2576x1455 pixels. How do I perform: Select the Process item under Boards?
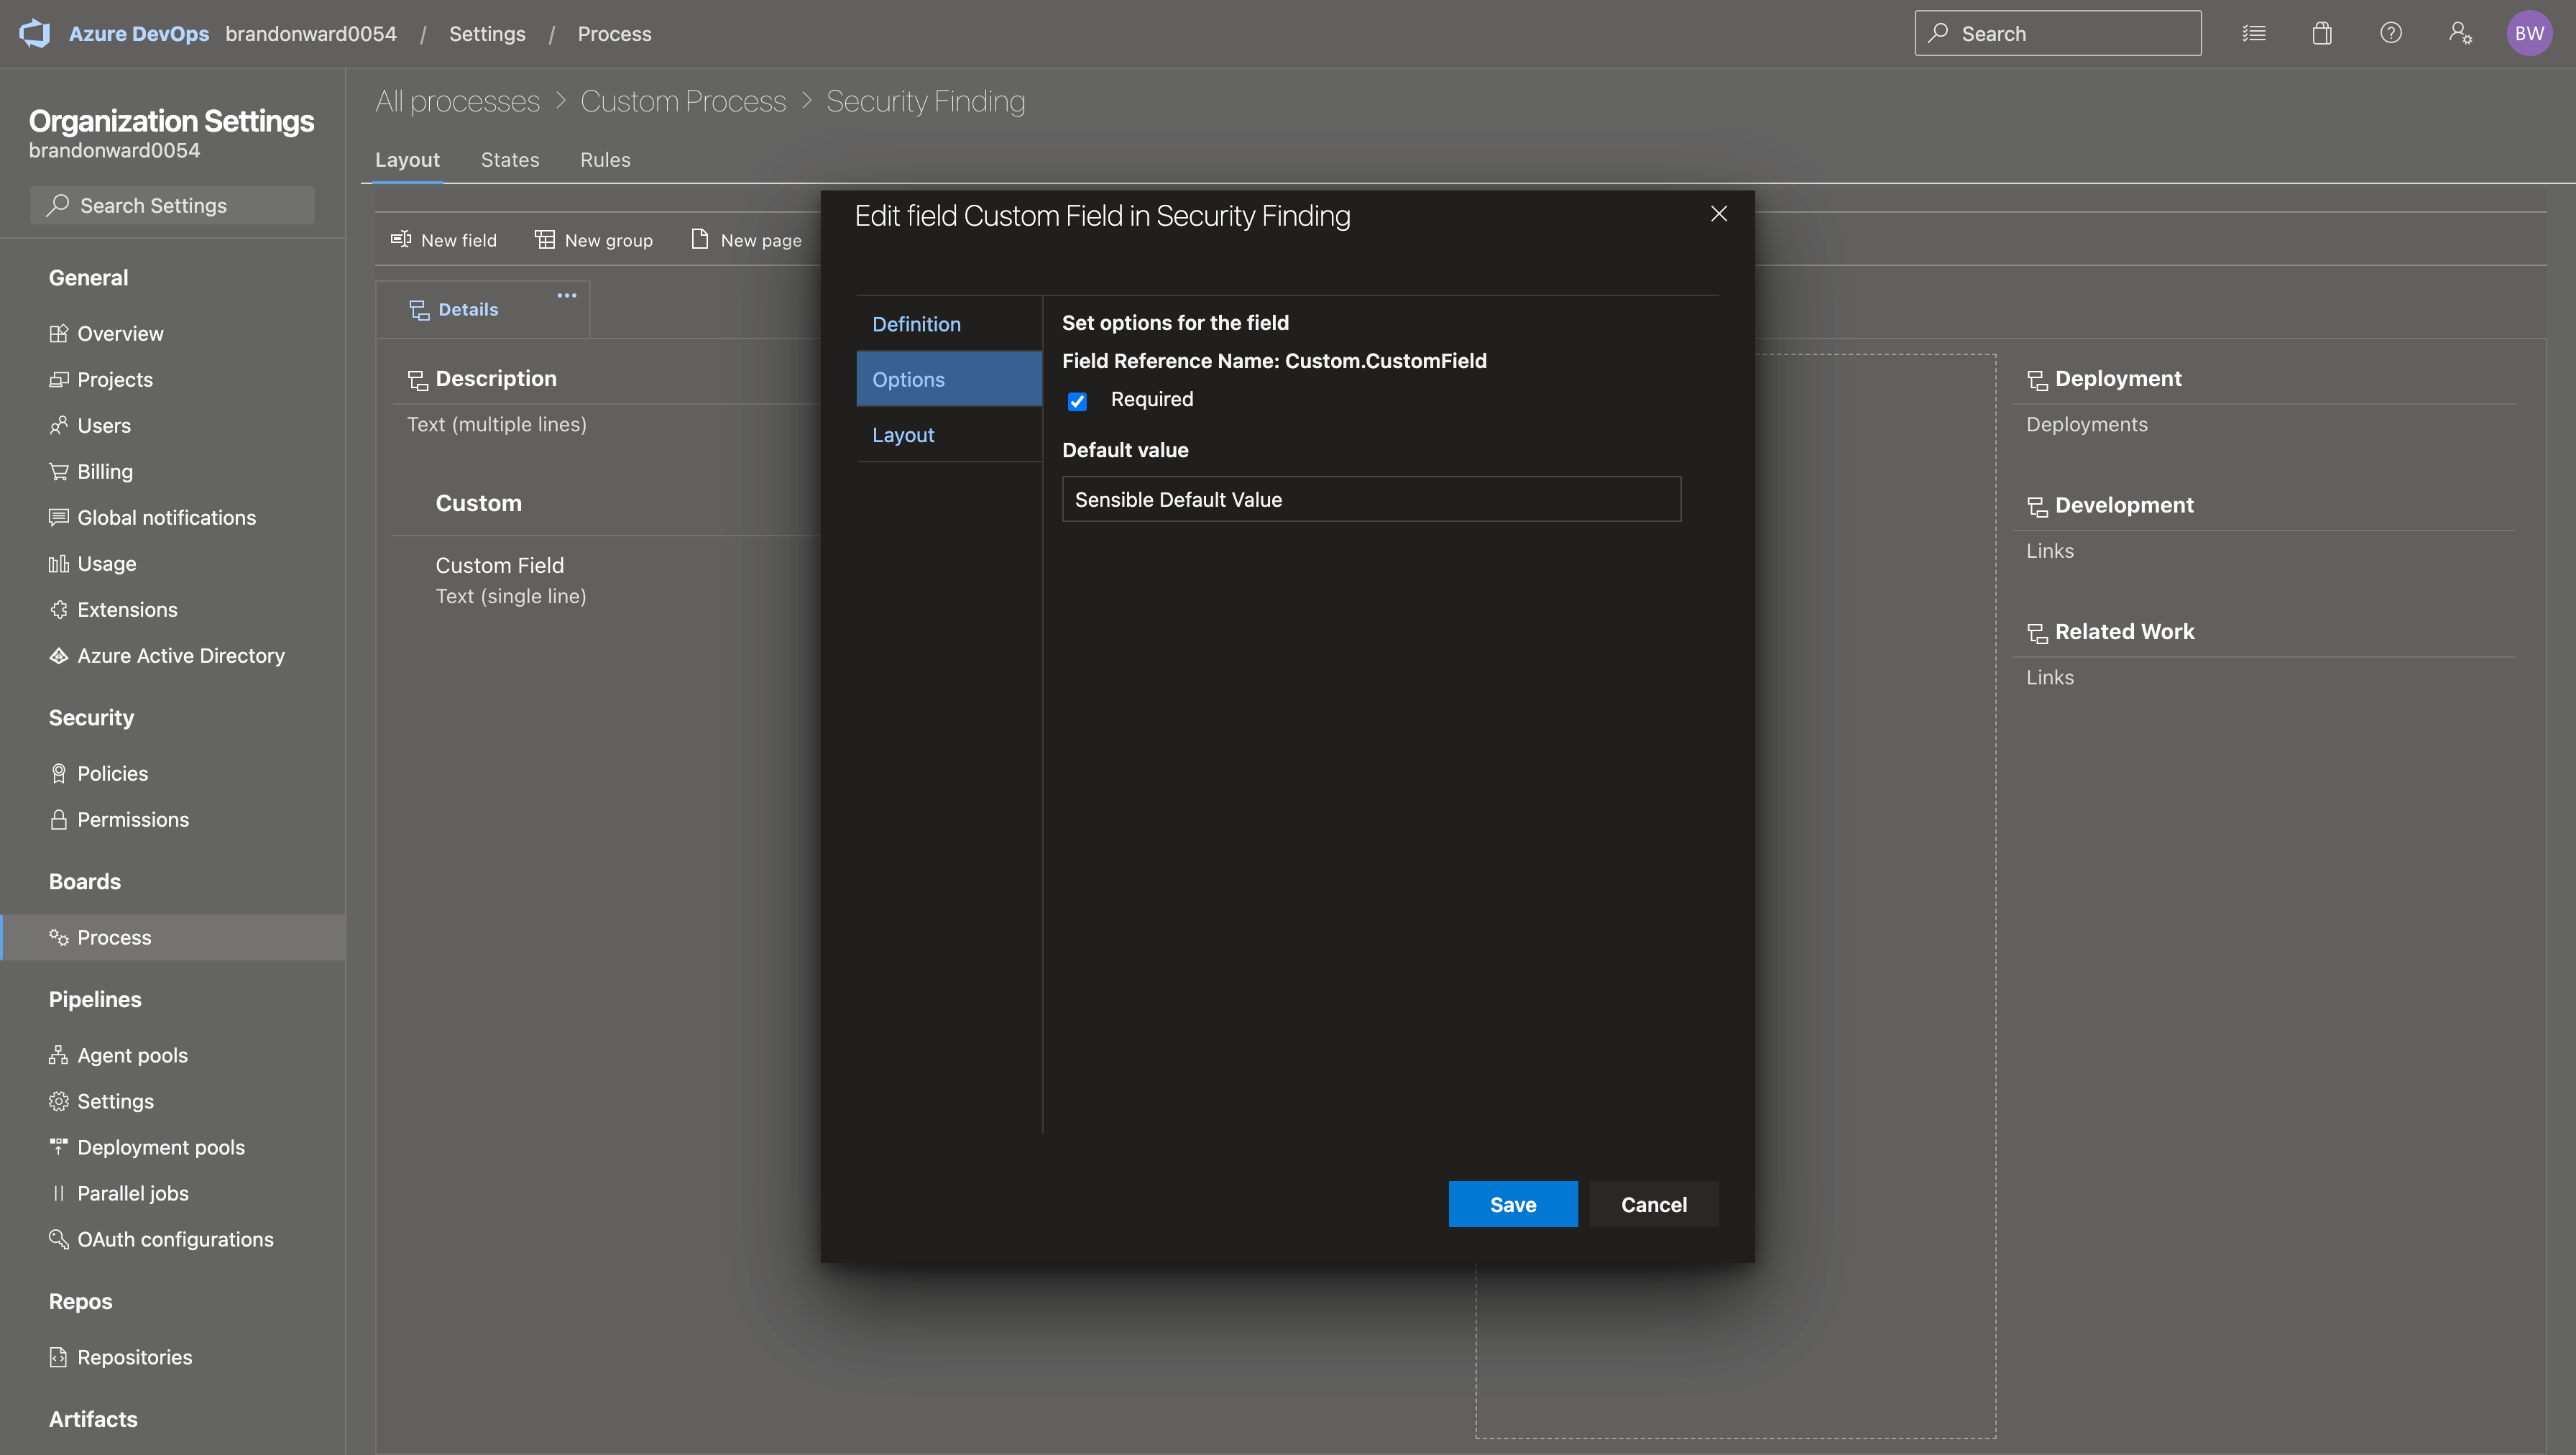(113, 937)
